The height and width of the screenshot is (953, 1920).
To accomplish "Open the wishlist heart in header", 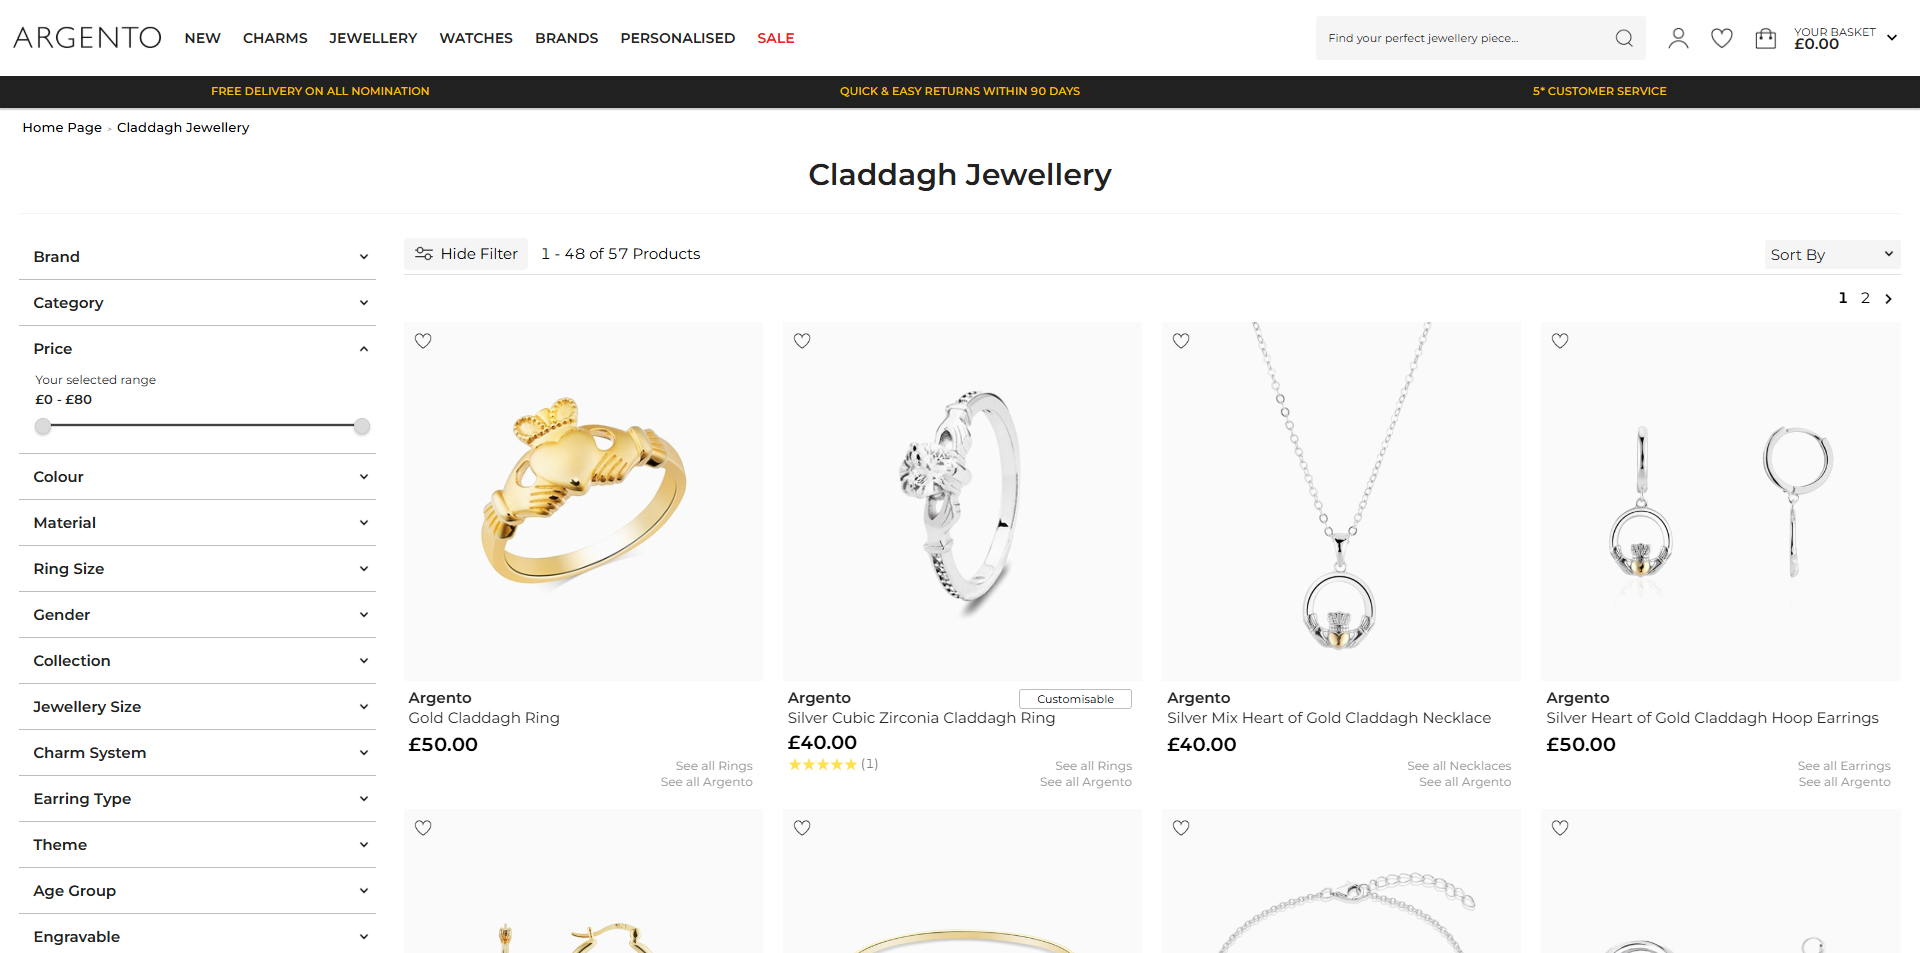I will (x=1722, y=38).
